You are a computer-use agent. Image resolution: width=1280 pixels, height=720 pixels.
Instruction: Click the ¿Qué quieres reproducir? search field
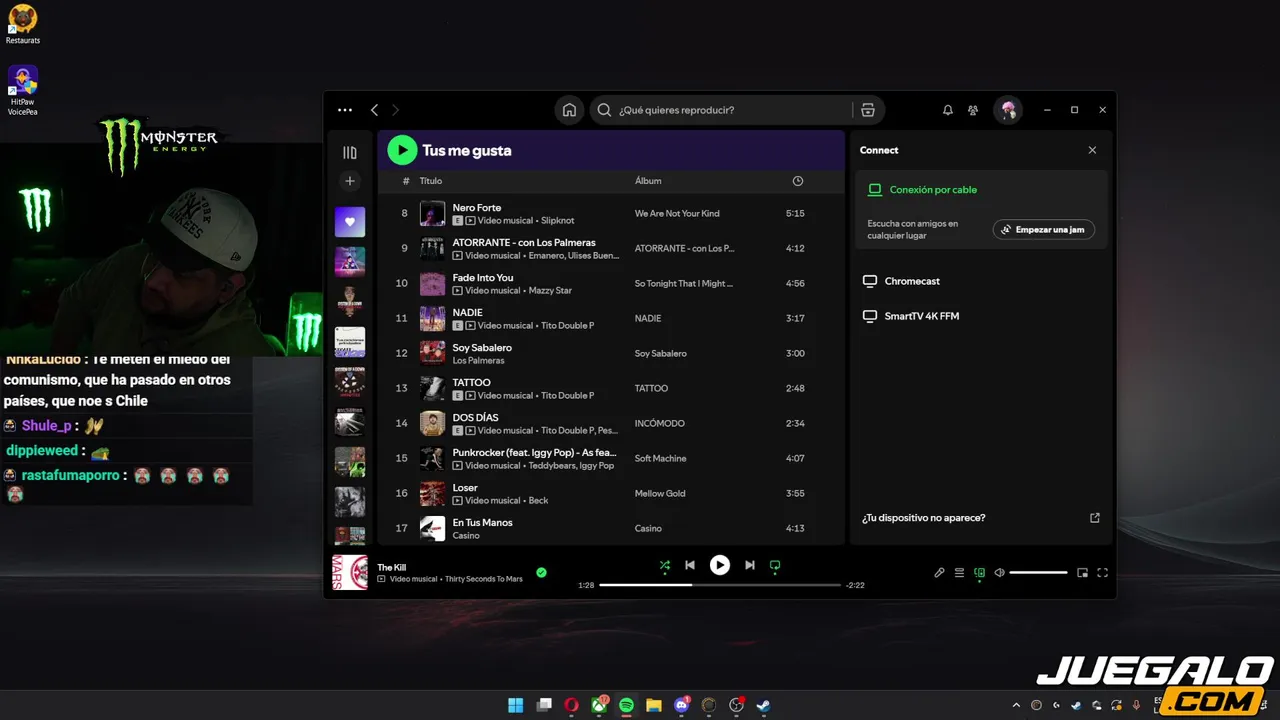[721, 110]
